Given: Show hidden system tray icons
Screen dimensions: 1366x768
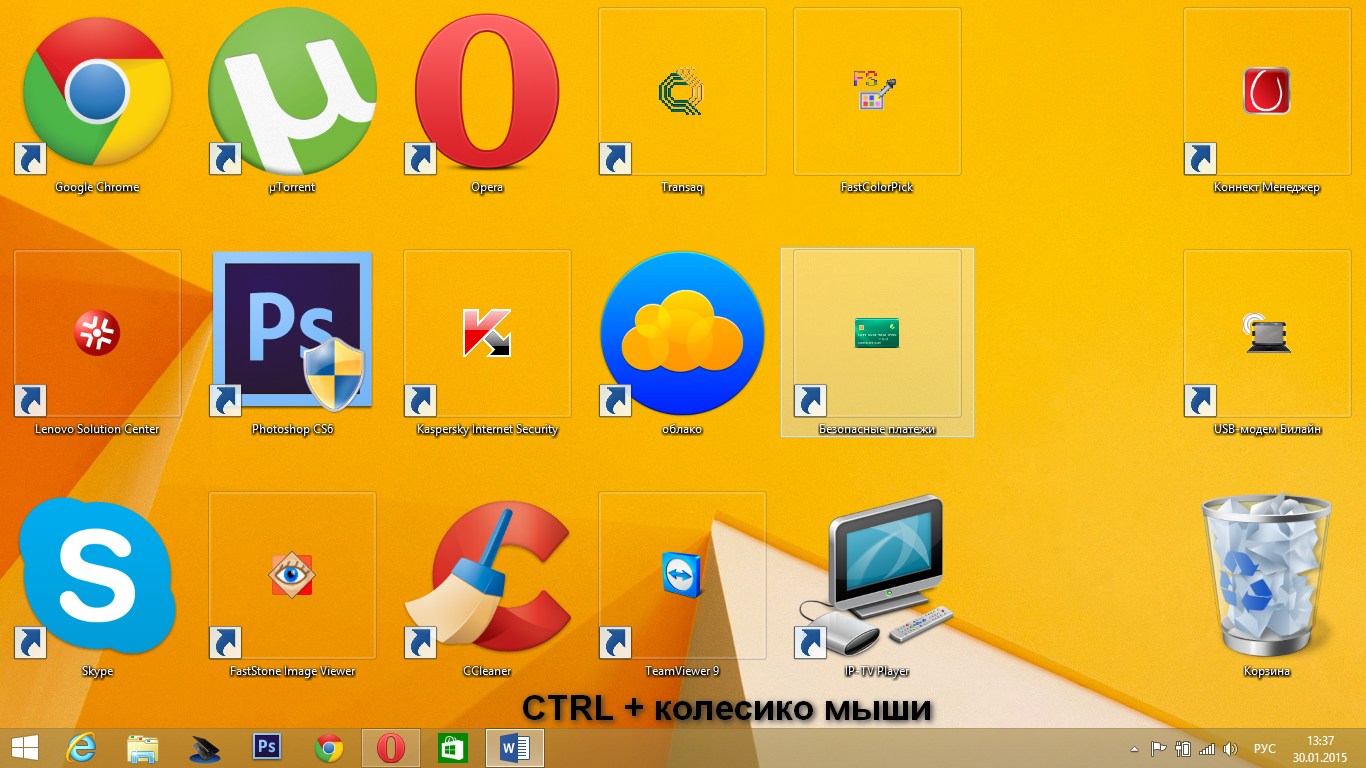Looking at the screenshot, I should [x=1134, y=749].
